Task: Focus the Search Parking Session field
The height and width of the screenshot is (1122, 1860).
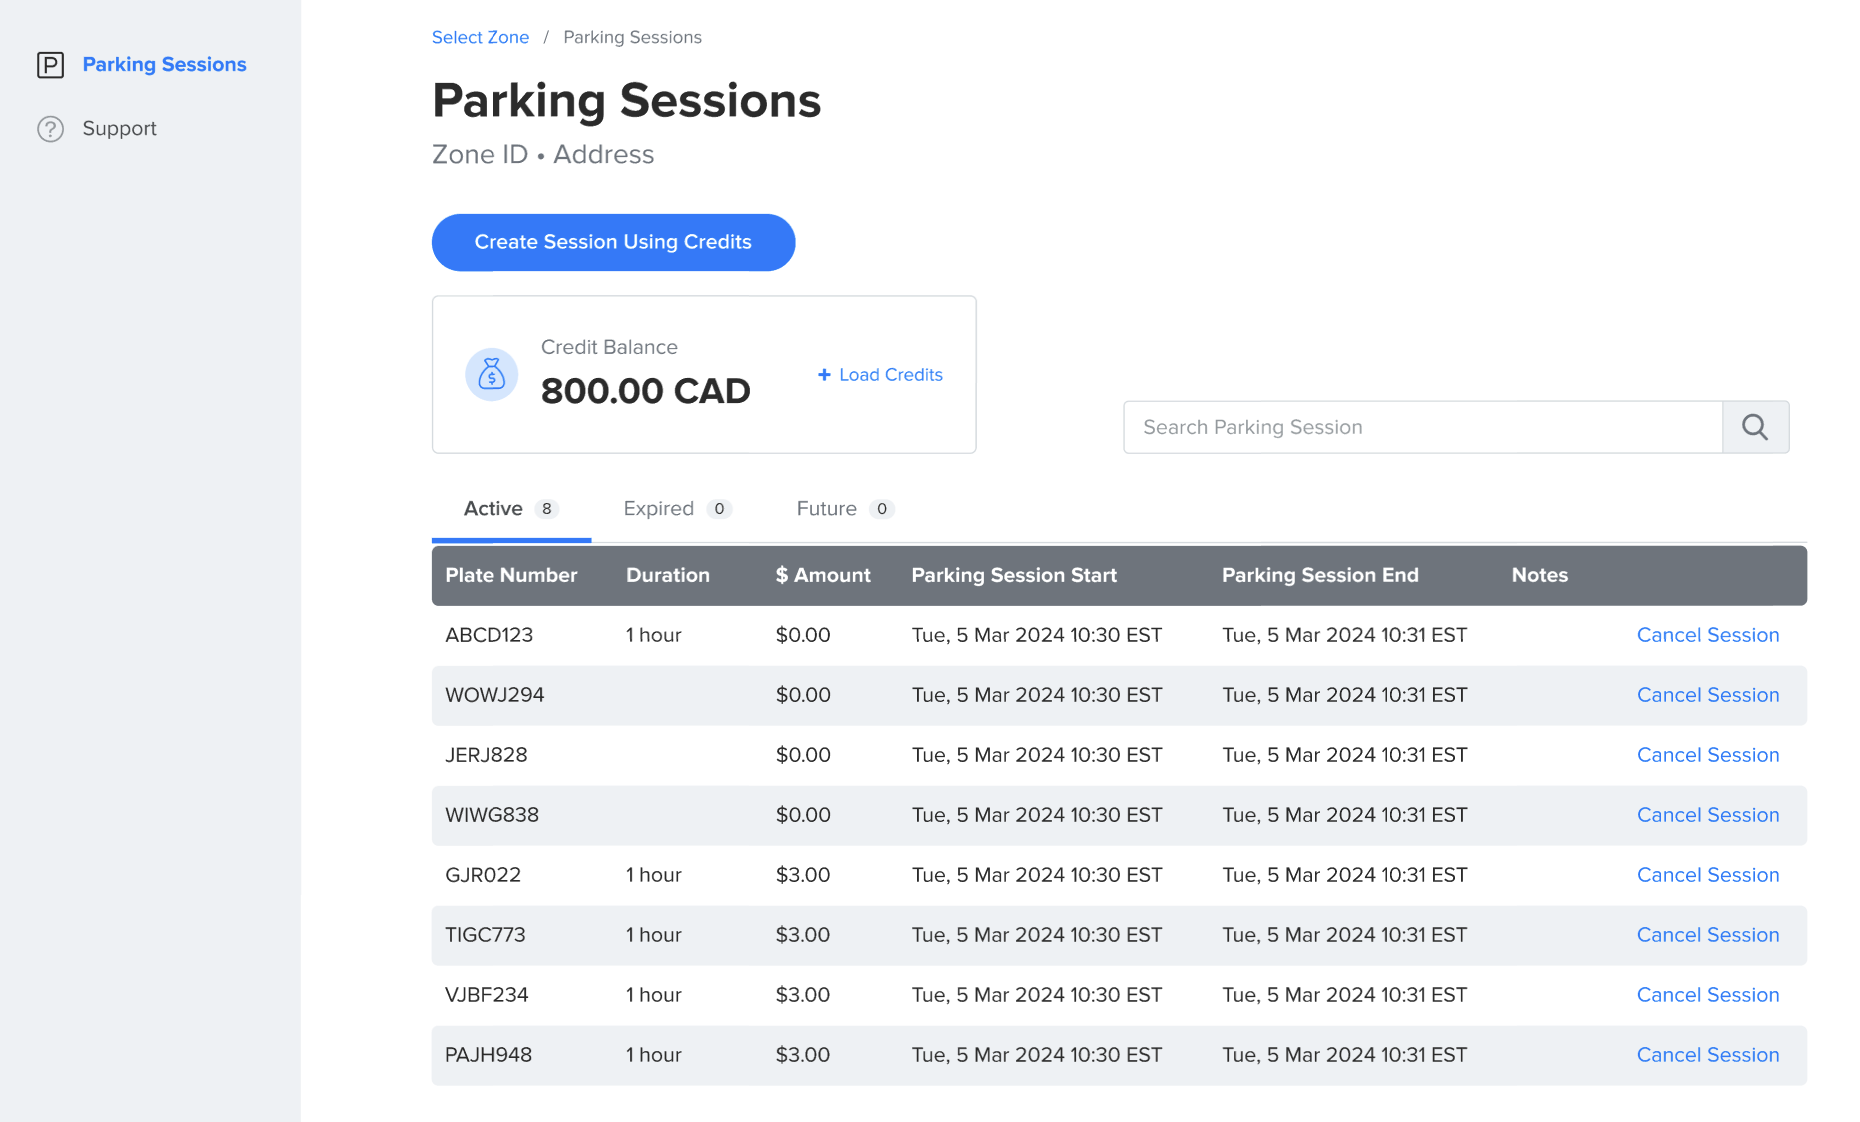Action: pos(1422,427)
